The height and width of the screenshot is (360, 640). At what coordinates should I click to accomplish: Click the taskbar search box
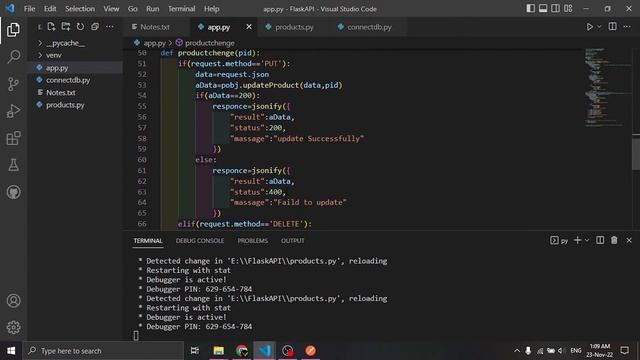[104, 351]
